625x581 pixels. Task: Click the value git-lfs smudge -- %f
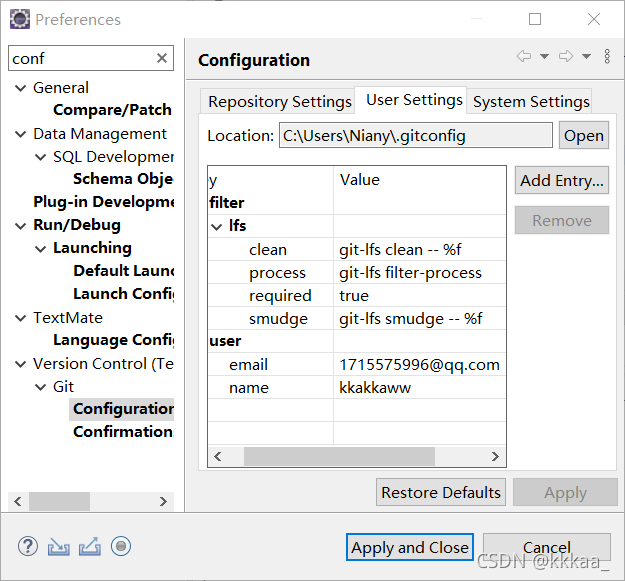click(411, 319)
